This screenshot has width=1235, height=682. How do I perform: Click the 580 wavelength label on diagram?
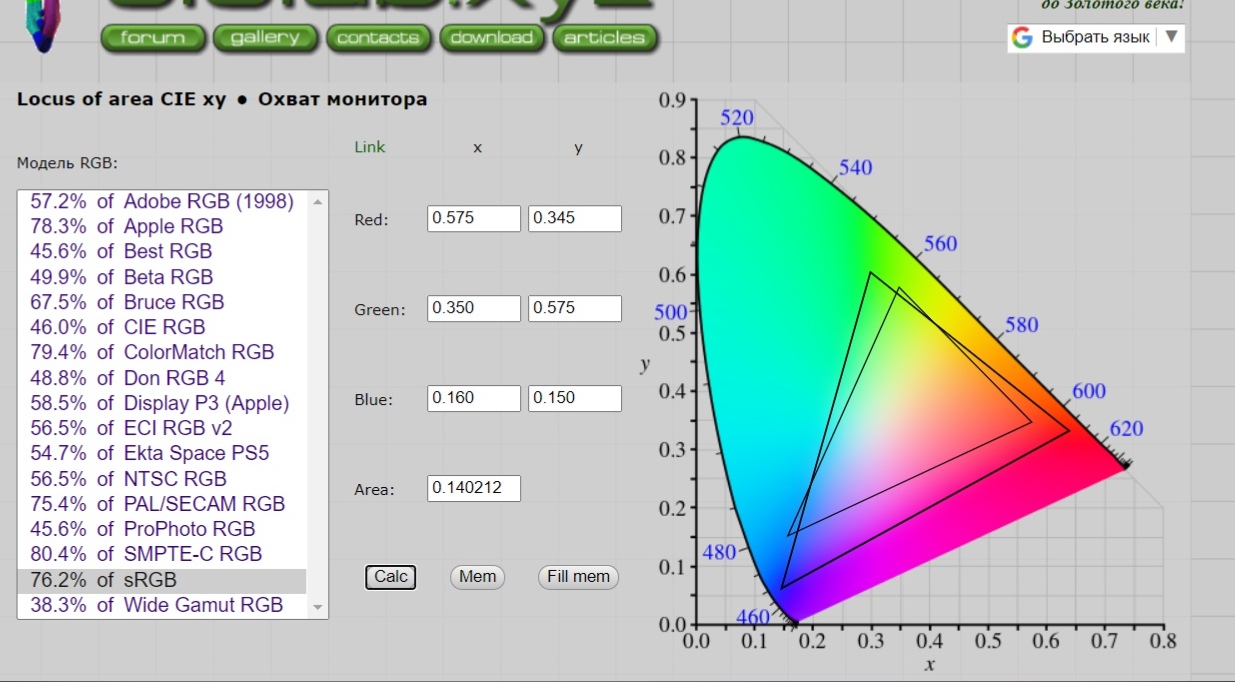pyautogui.click(x=1022, y=325)
